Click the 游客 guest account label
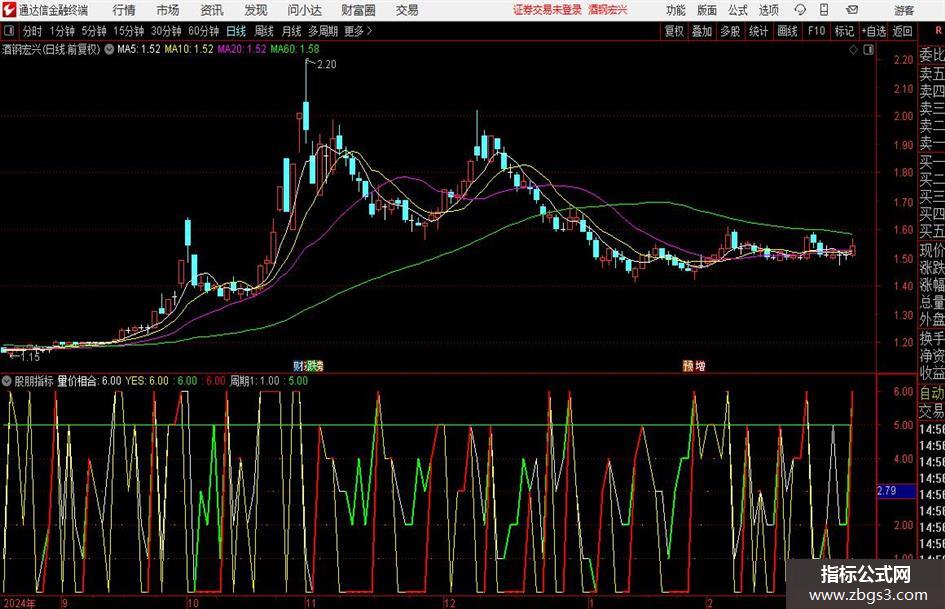 tap(904, 10)
